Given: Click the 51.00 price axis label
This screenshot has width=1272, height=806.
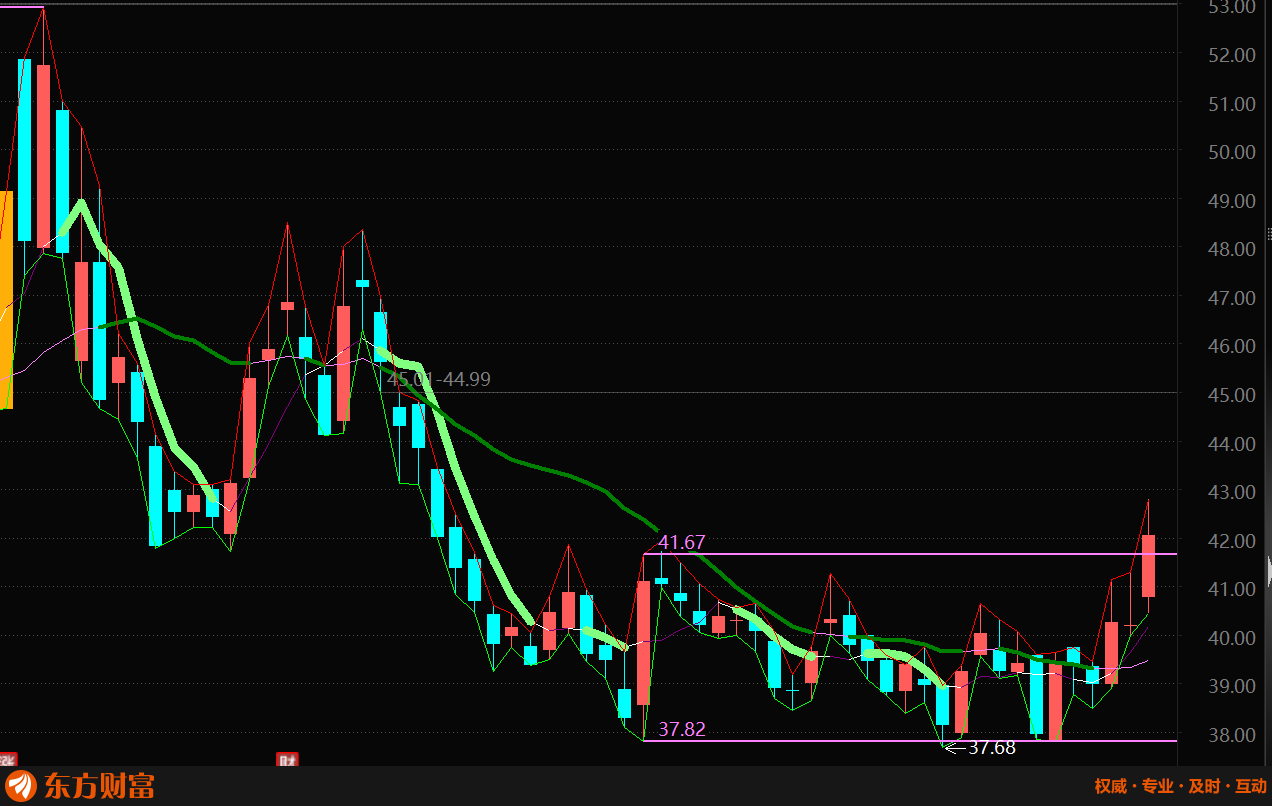Looking at the screenshot, I should coord(1232,104).
